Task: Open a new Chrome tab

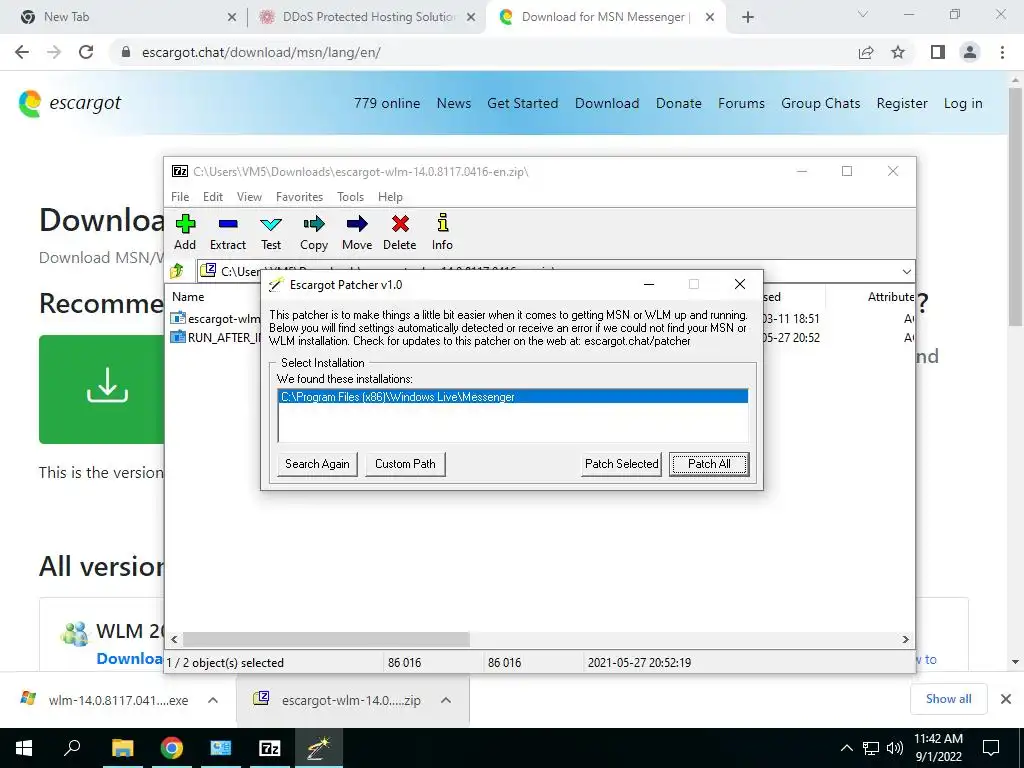Action: (748, 17)
